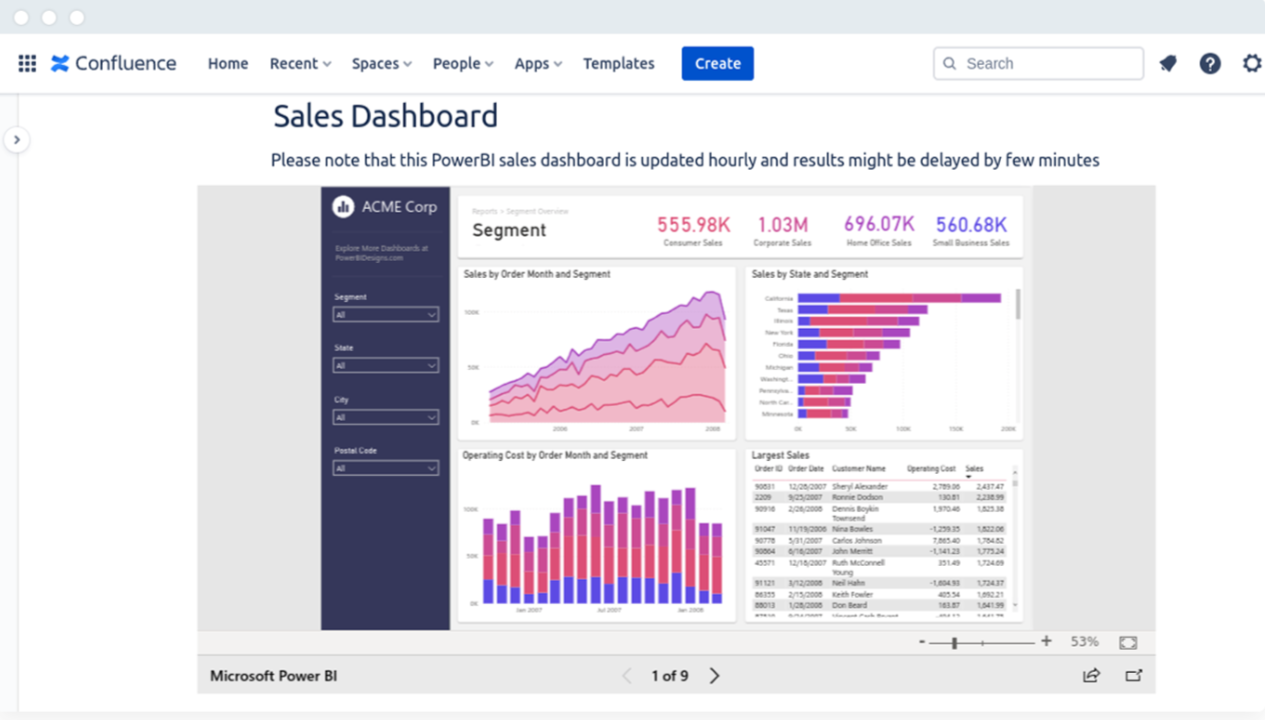Image resolution: width=1265 pixels, height=720 pixels.
Task: Open the Confluence notifications bell
Action: point(1167,63)
